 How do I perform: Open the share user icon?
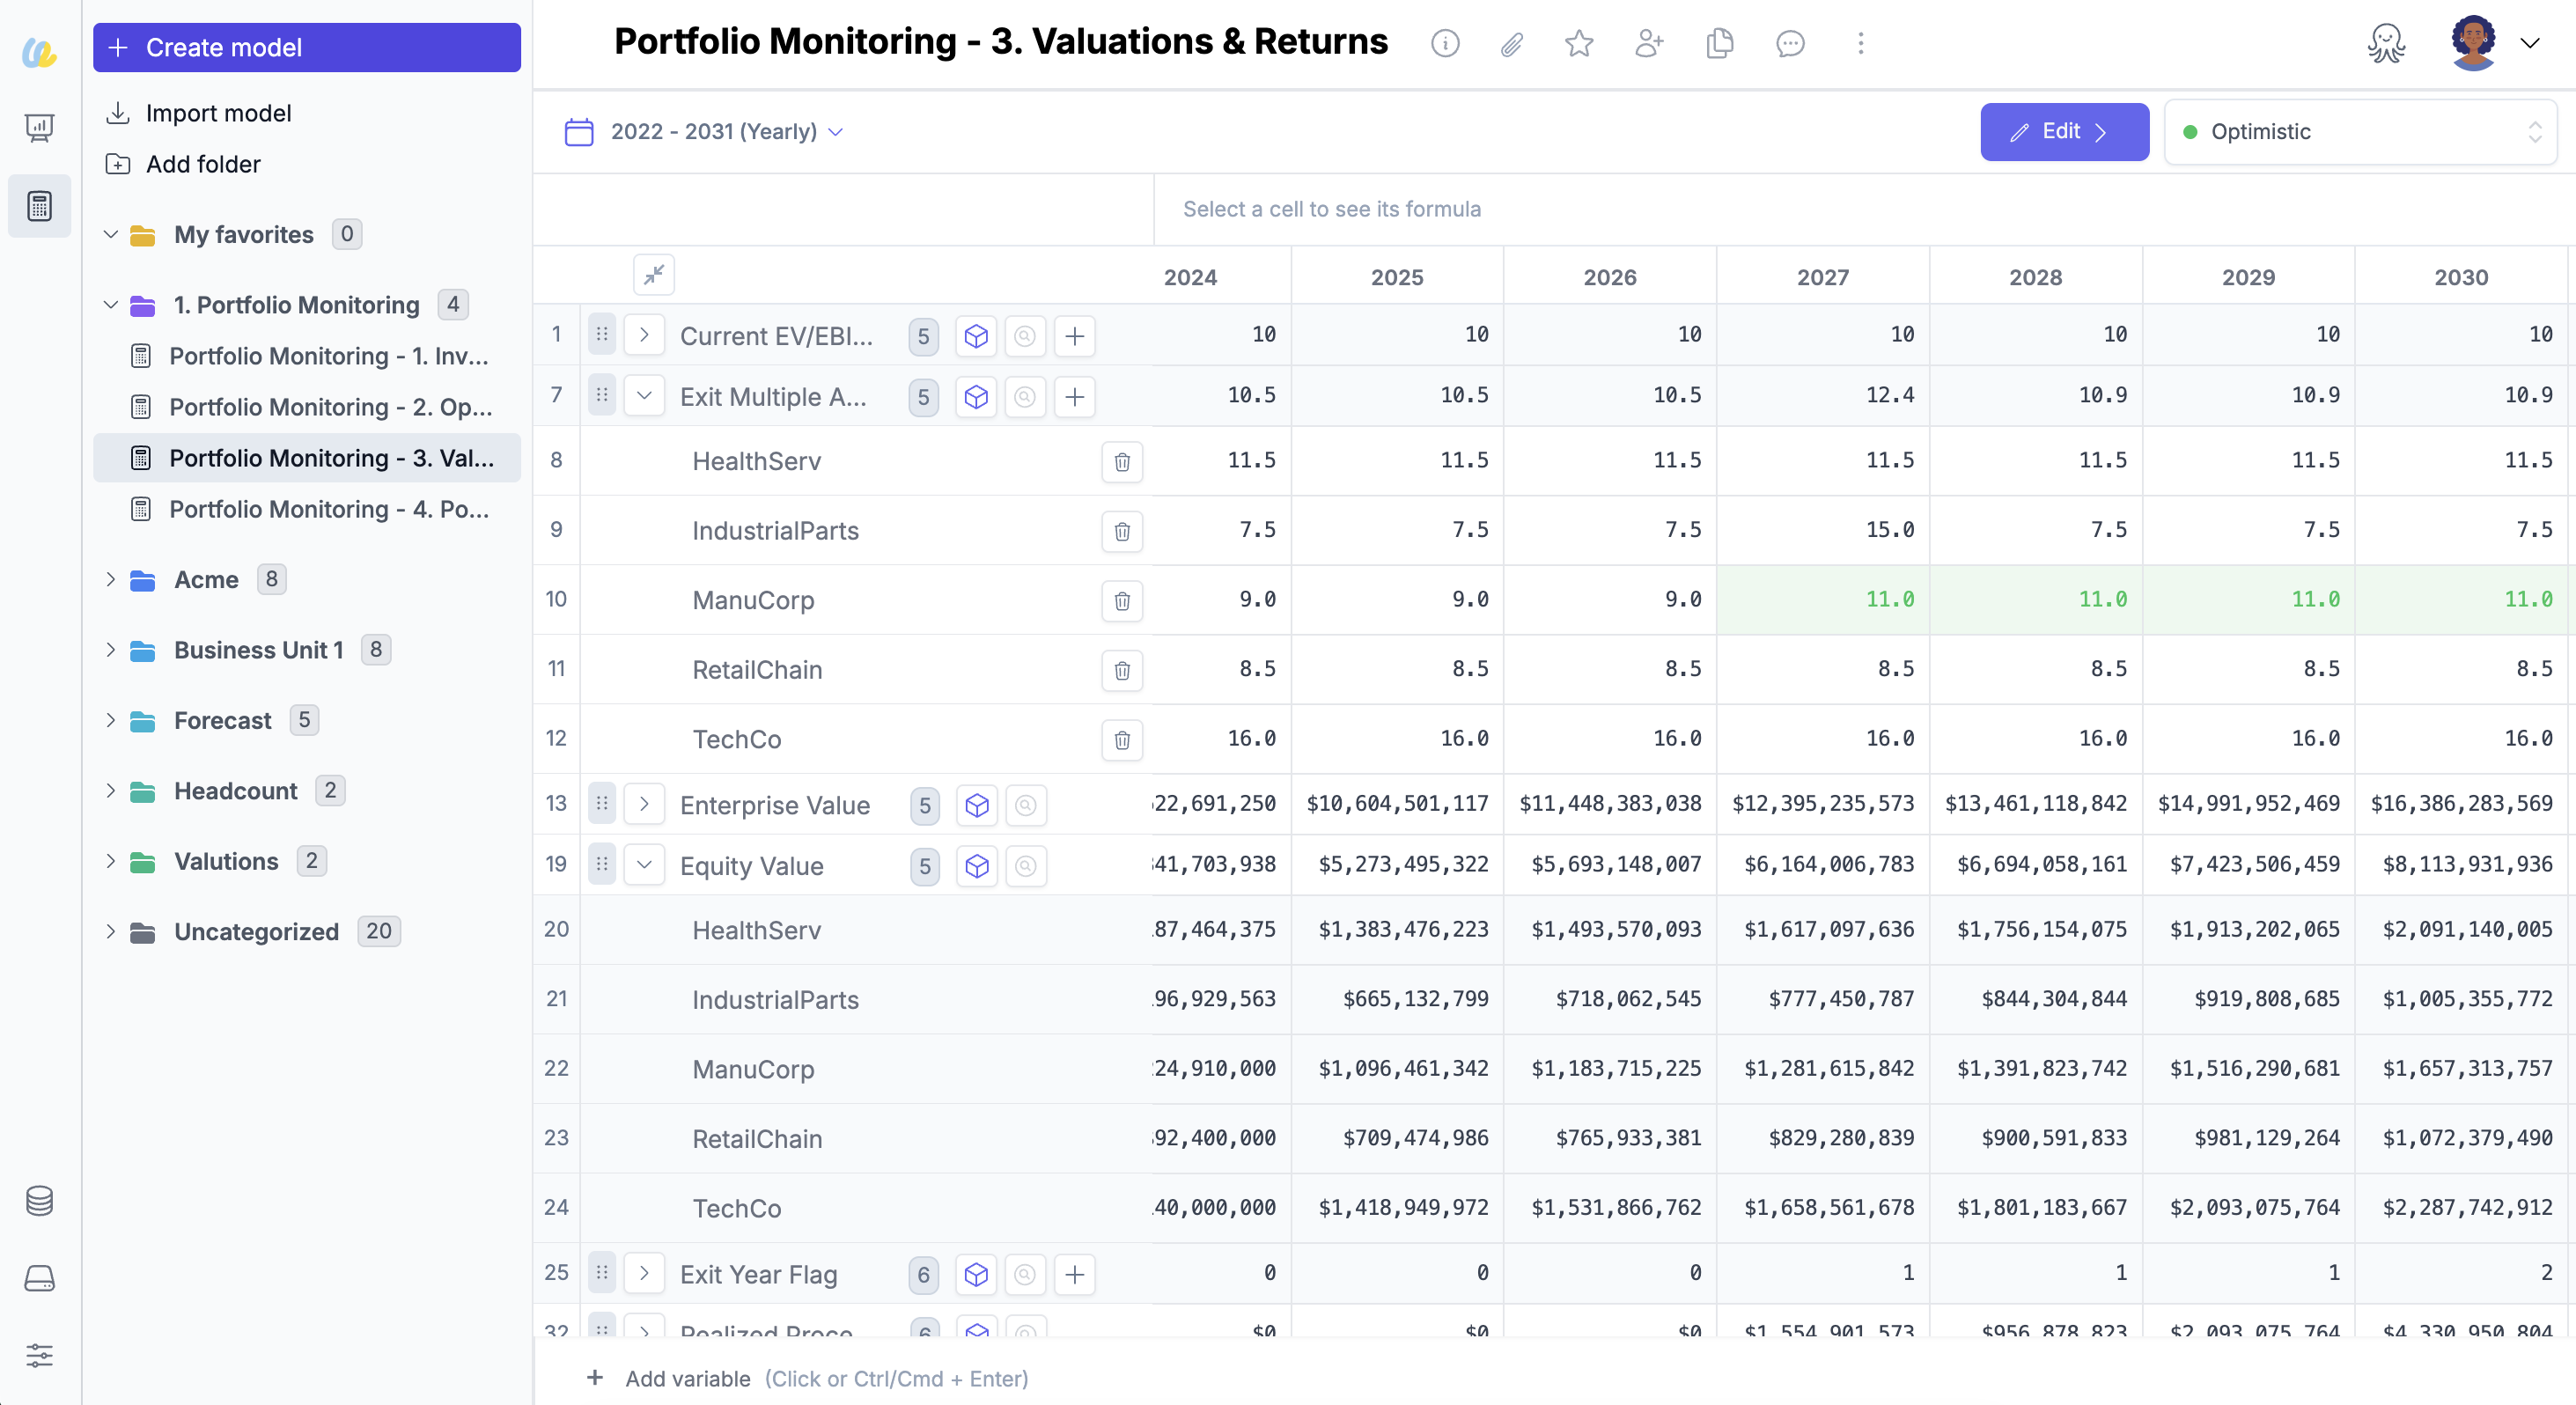(x=1649, y=43)
